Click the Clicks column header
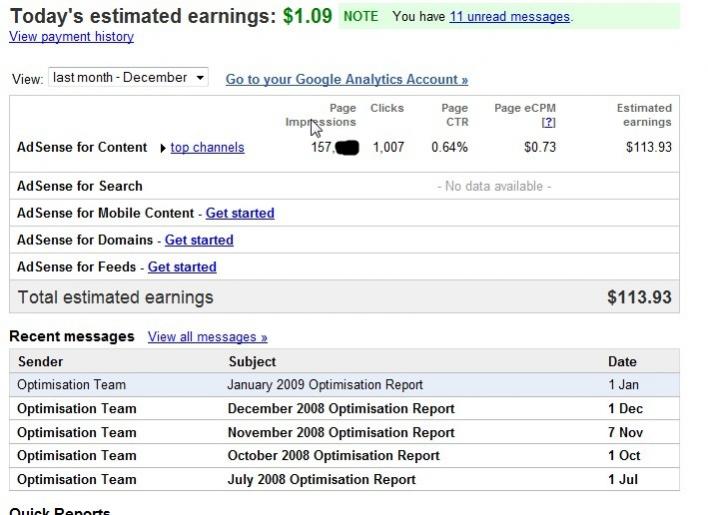The width and height of the screenshot is (708, 515). 387,108
